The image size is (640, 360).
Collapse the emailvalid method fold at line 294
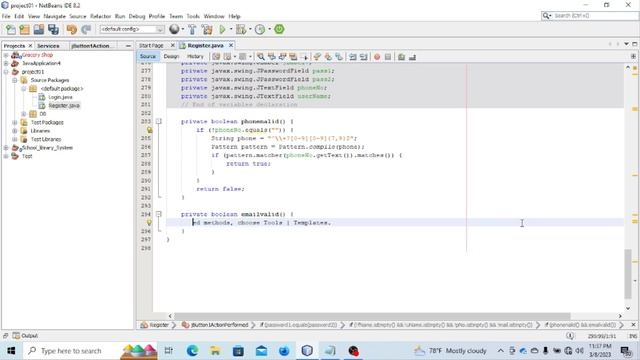click(158, 214)
